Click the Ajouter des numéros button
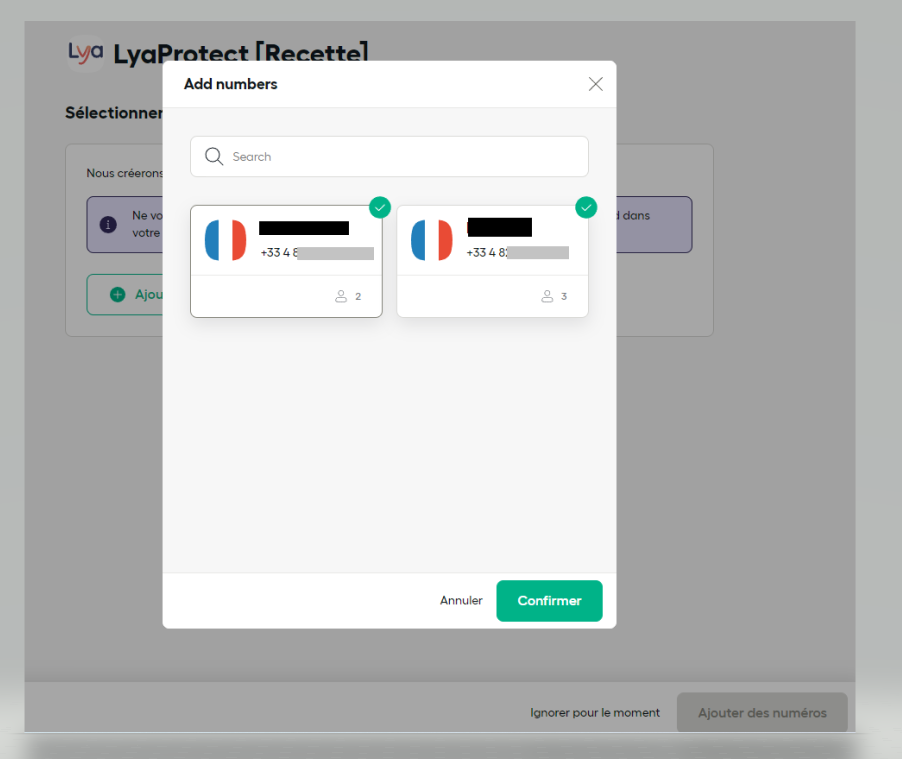Image resolution: width=902 pixels, height=759 pixels. click(x=762, y=713)
